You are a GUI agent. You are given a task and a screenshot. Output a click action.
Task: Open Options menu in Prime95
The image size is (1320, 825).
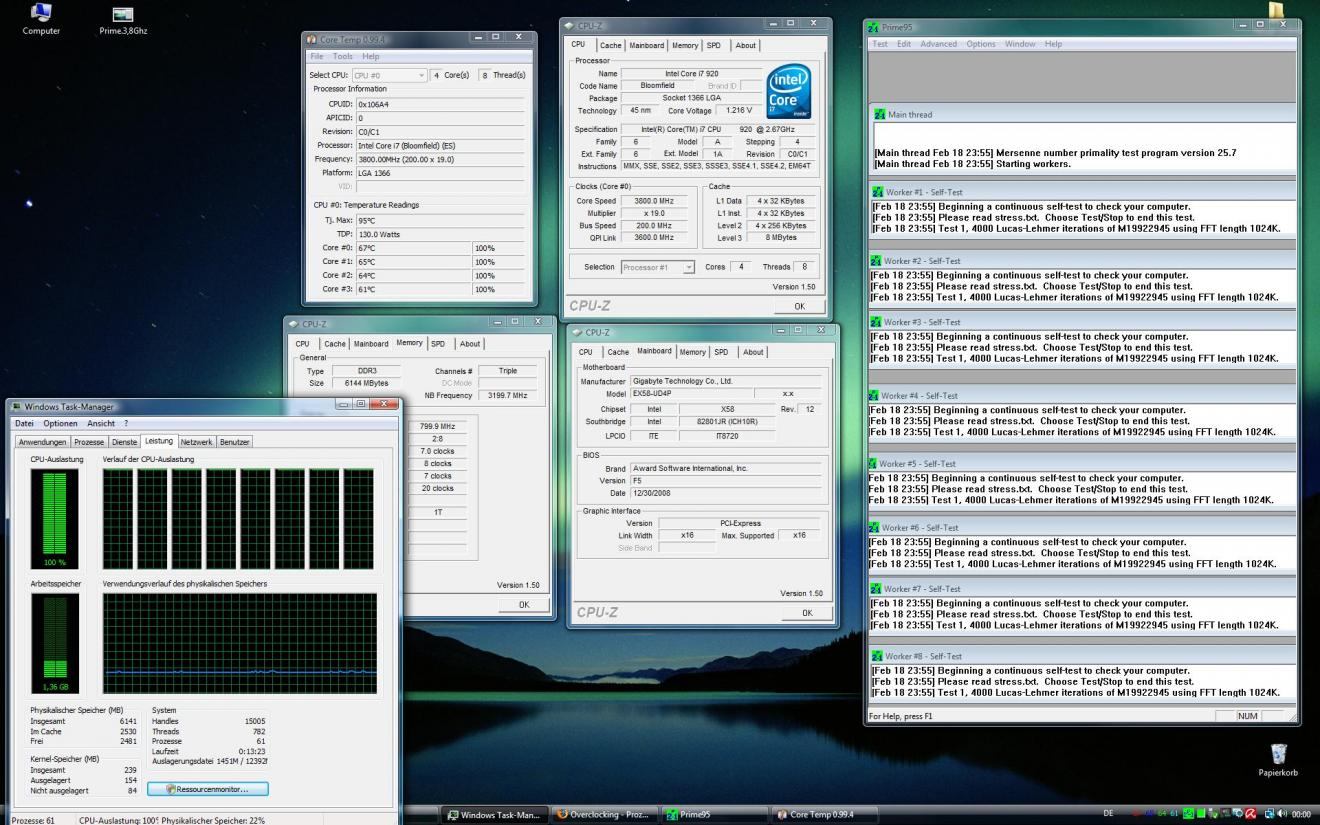coord(981,44)
